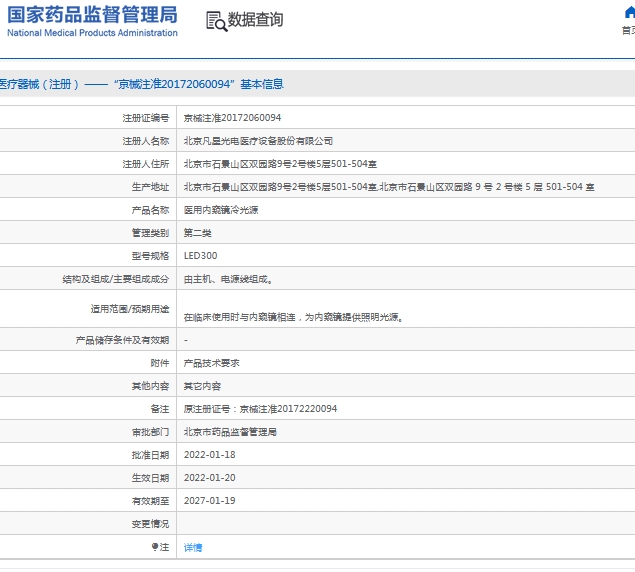635x572 pixels.
Task: Click the 产品储存条件及有效期 label
Action: point(122,340)
